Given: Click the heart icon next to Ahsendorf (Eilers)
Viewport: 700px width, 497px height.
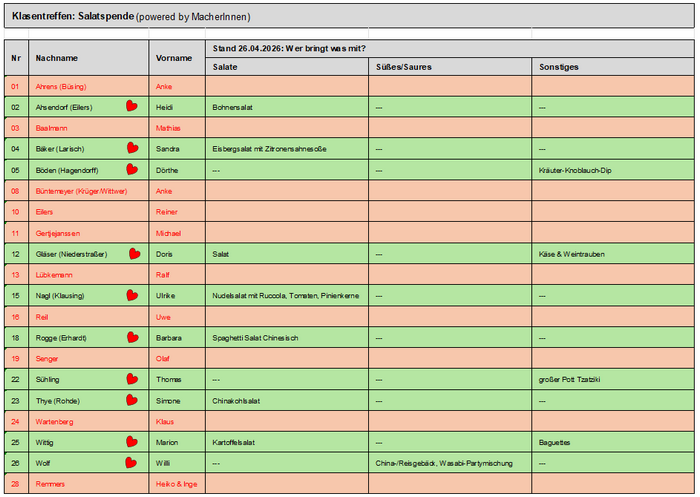Looking at the screenshot, I should [x=132, y=106].
